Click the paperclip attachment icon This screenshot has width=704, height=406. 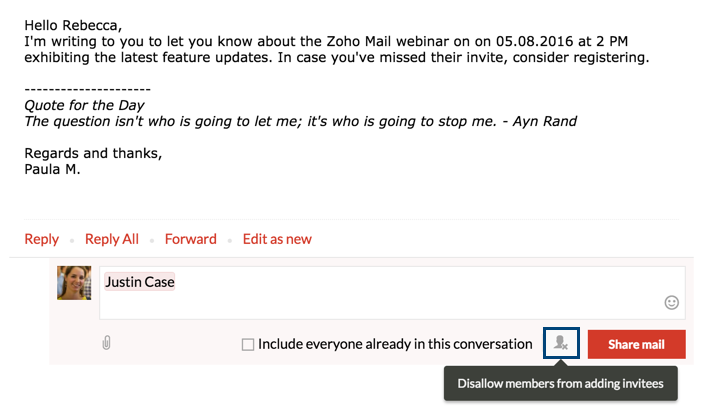[106, 343]
